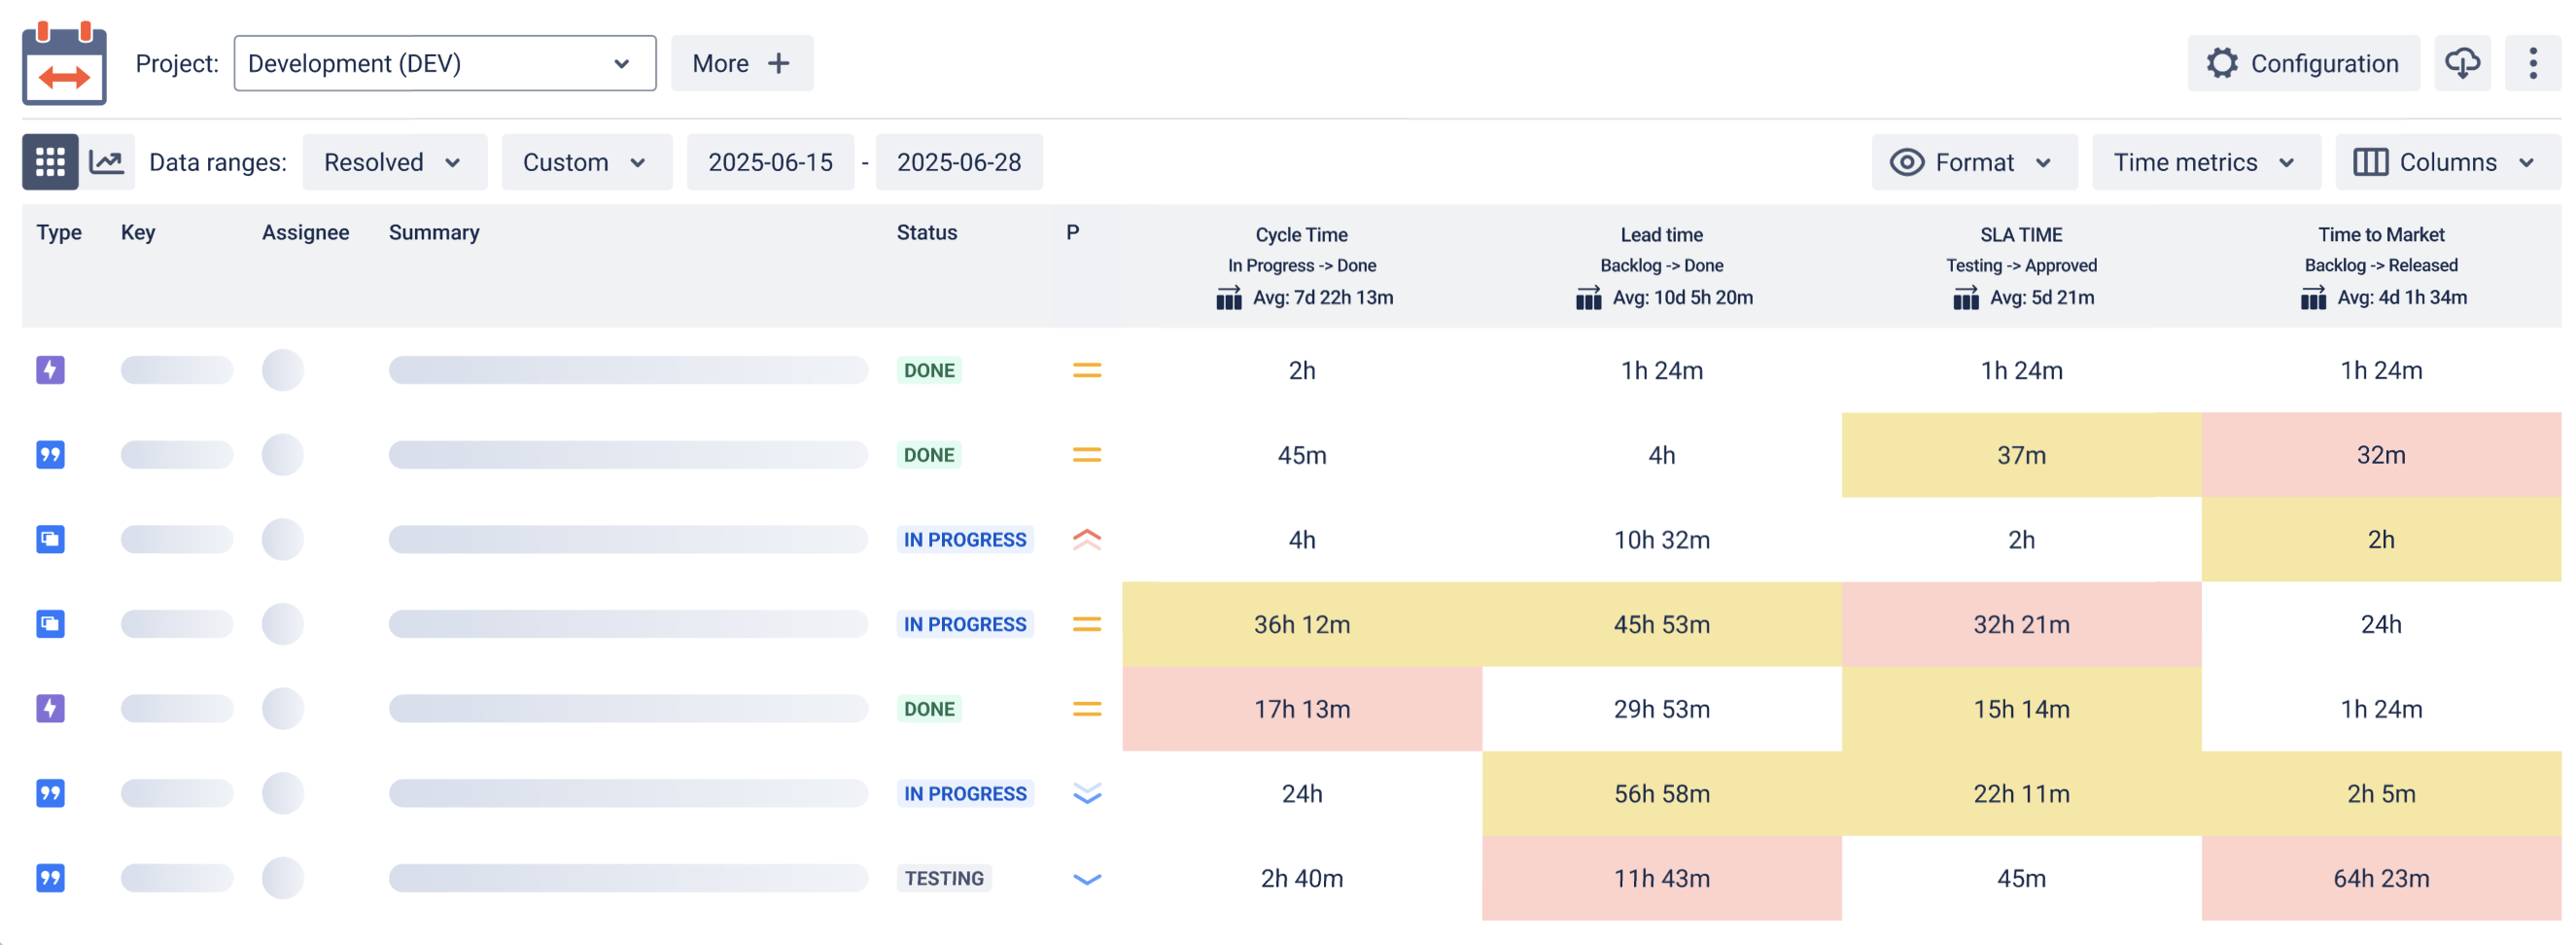Click the Lead time average chart icon
The image size is (2576, 945).
click(x=1588, y=298)
